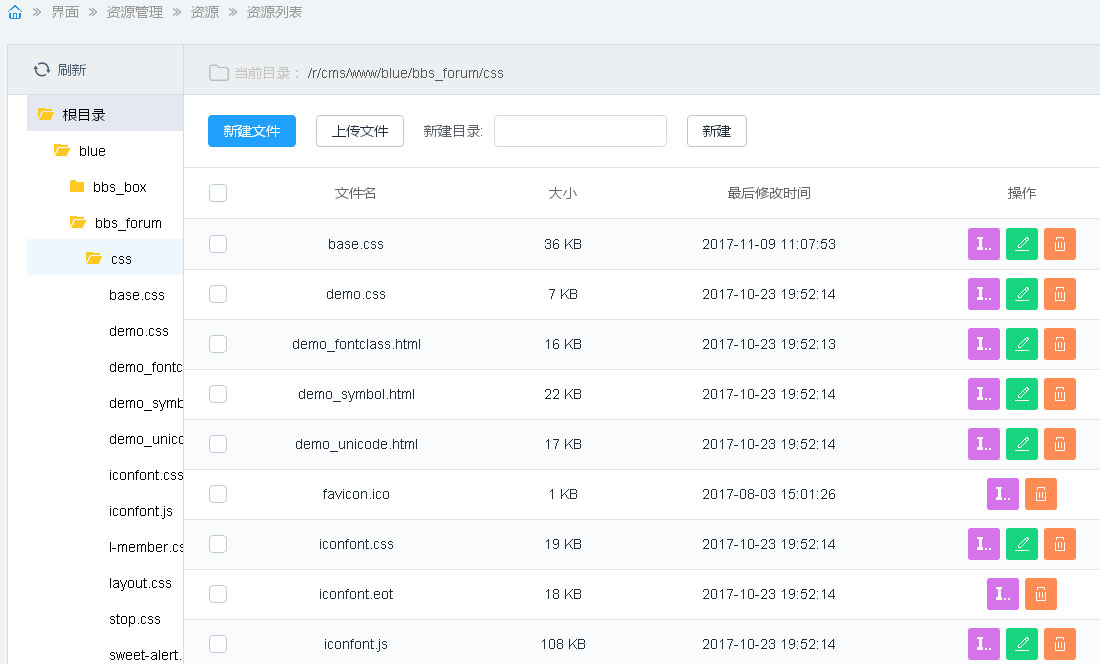Click the 新建文件 button

[x=252, y=131]
